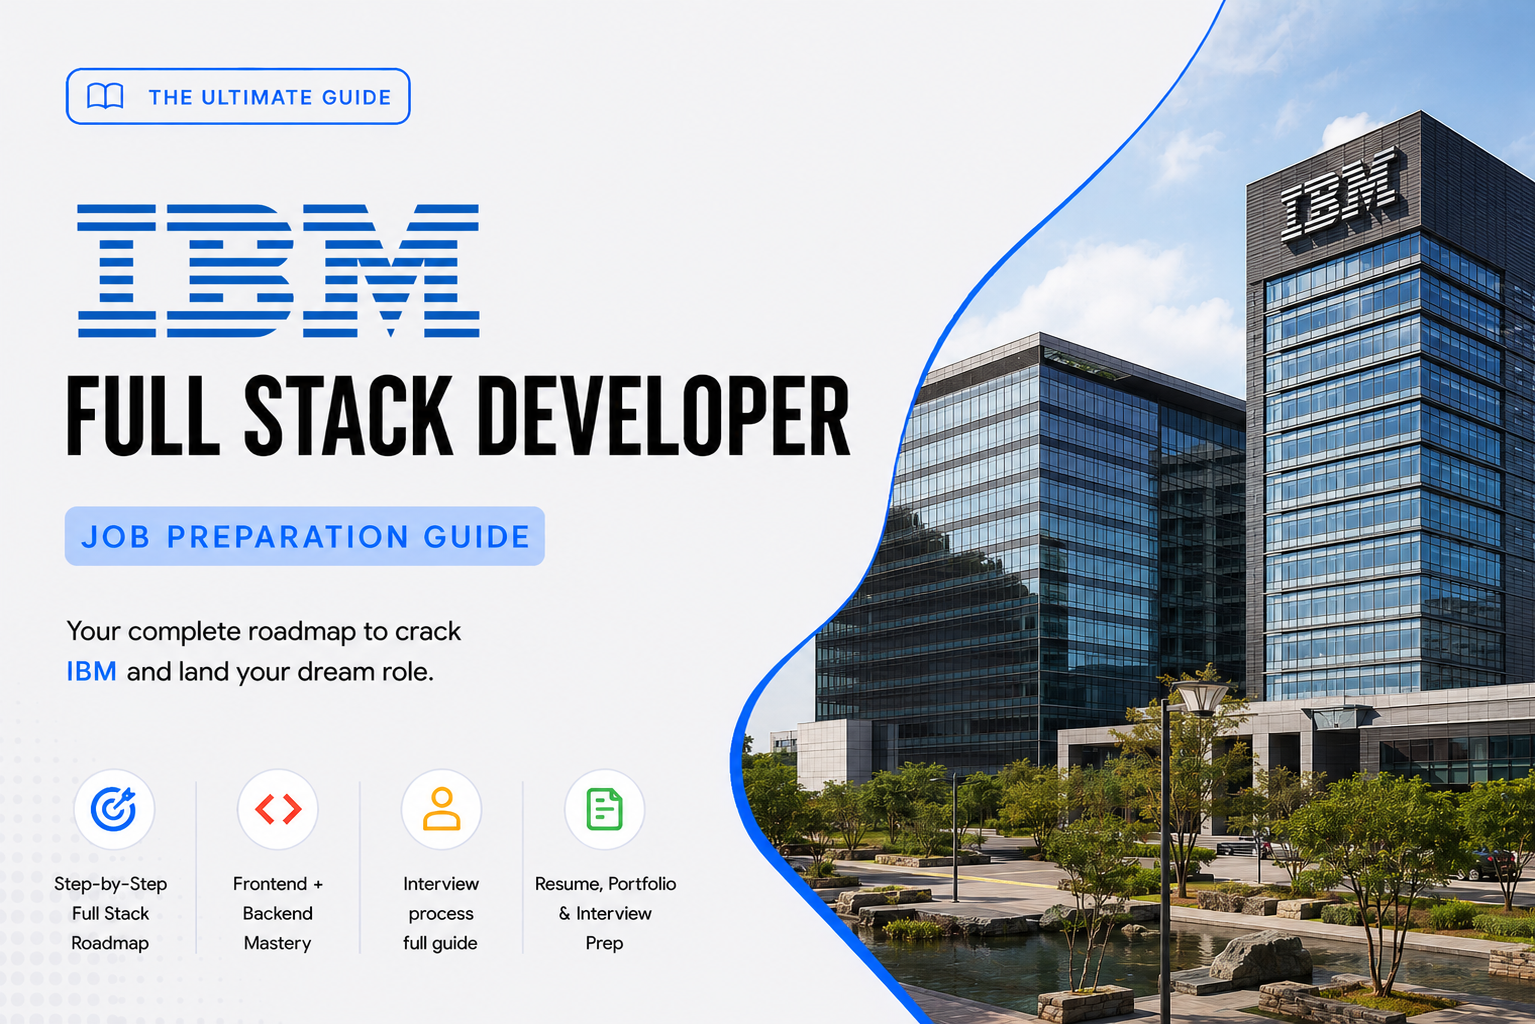Click 'Resume, Portfolio & Interview Prep' caption

pyautogui.click(x=605, y=913)
